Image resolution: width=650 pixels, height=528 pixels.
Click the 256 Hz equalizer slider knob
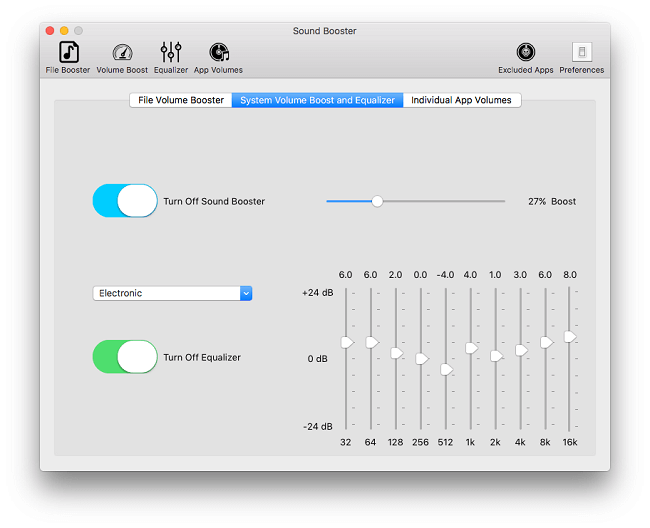click(422, 358)
